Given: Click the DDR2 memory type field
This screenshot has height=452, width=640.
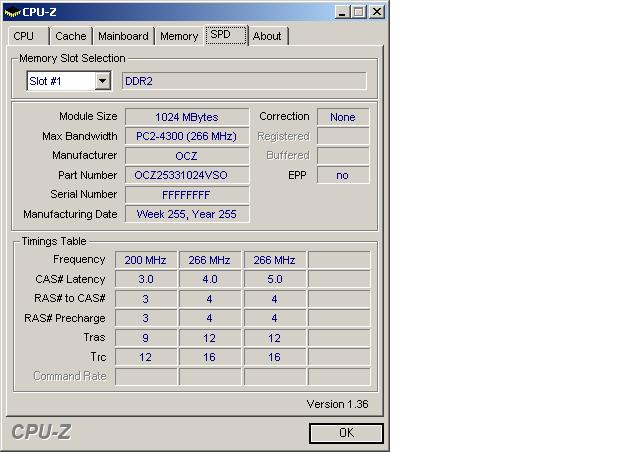Looking at the screenshot, I should (244, 81).
